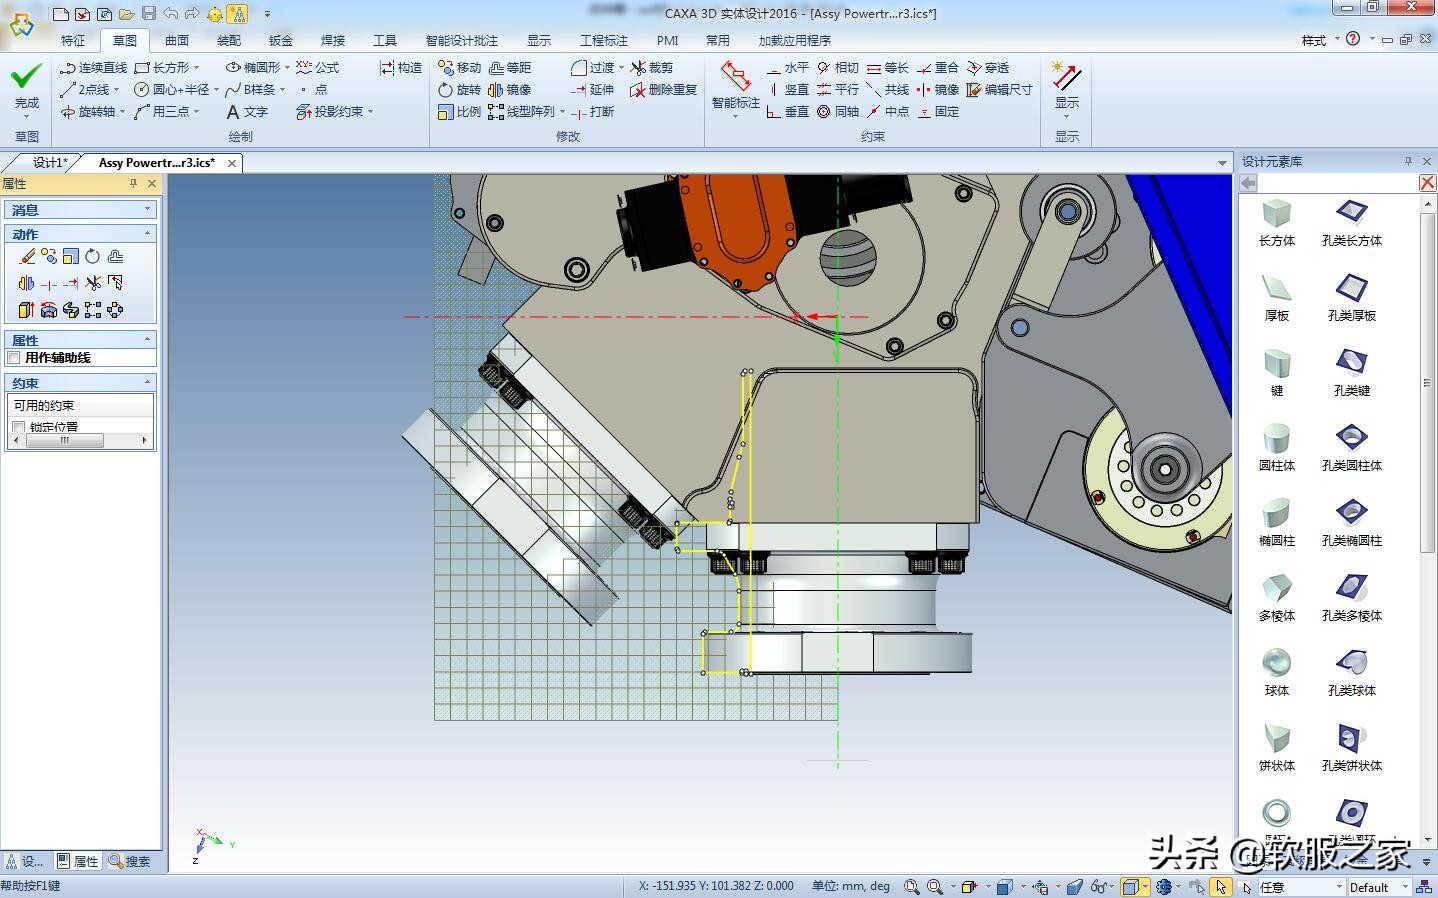Collapse the 消息 panel section

[x=148, y=209]
